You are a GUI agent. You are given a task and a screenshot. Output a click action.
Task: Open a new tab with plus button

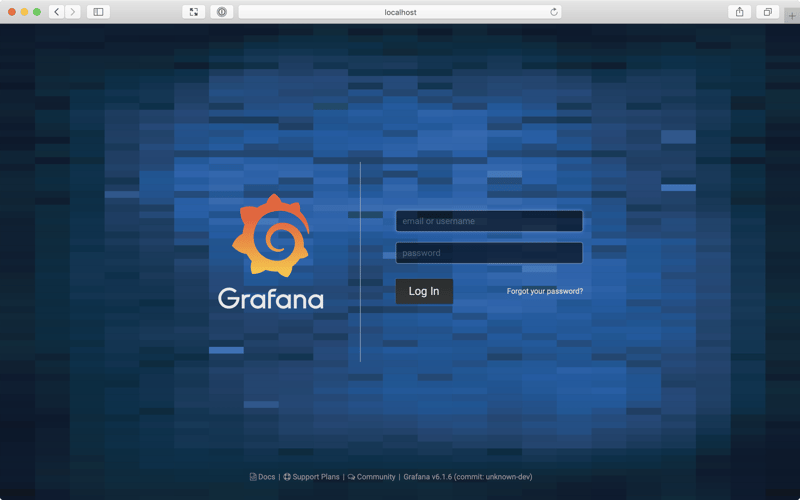(792, 16)
